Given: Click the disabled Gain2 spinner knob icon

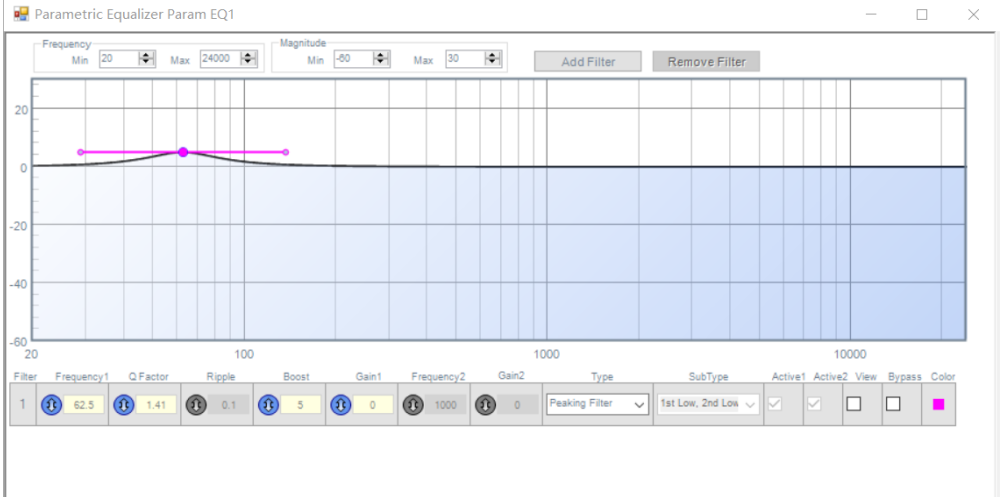Looking at the screenshot, I should coord(485,405).
